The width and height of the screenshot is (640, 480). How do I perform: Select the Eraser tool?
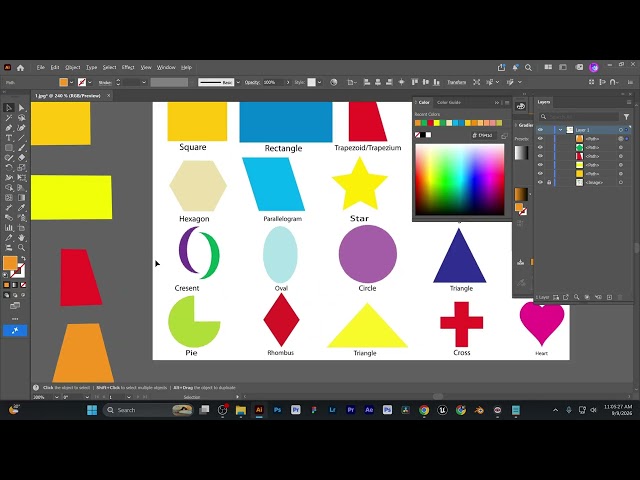[22, 158]
